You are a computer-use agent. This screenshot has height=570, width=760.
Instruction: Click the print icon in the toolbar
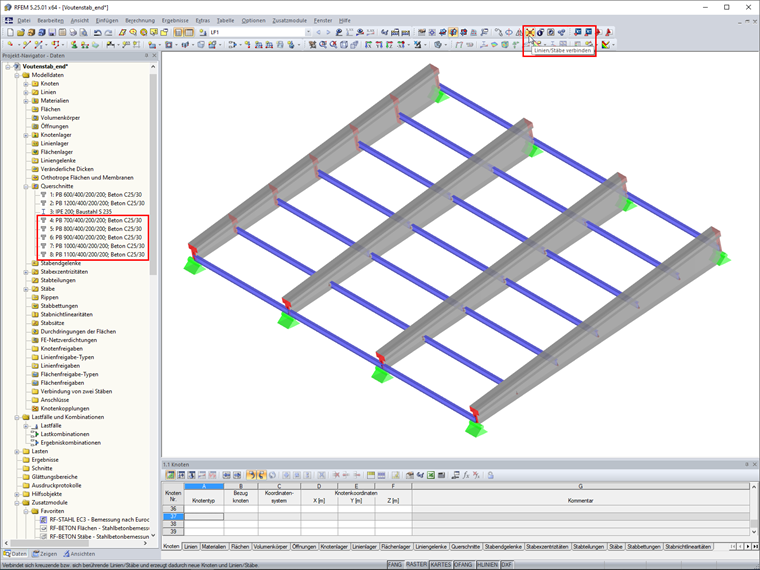[73, 32]
